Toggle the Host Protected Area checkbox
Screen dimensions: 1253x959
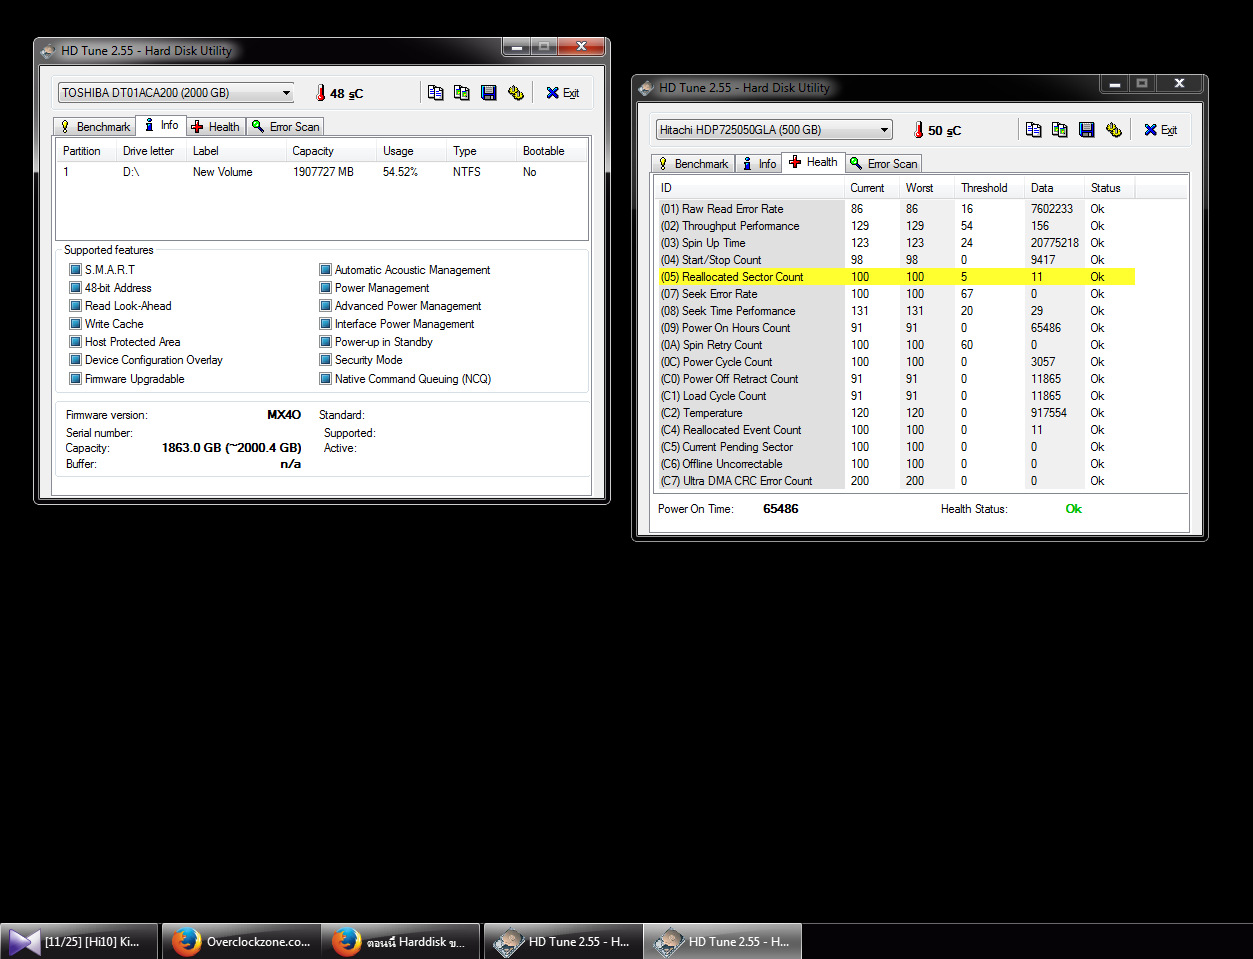(x=75, y=342)
